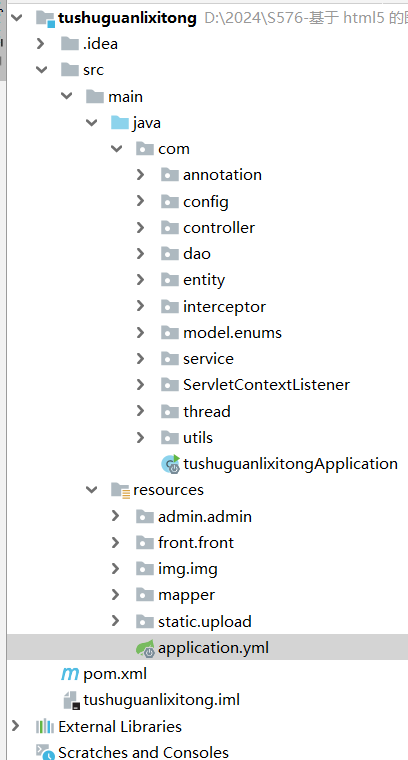Click the tushuguanlixitong project module icon
The width and height of the screenshot is (408, 760).
point(45,18)
